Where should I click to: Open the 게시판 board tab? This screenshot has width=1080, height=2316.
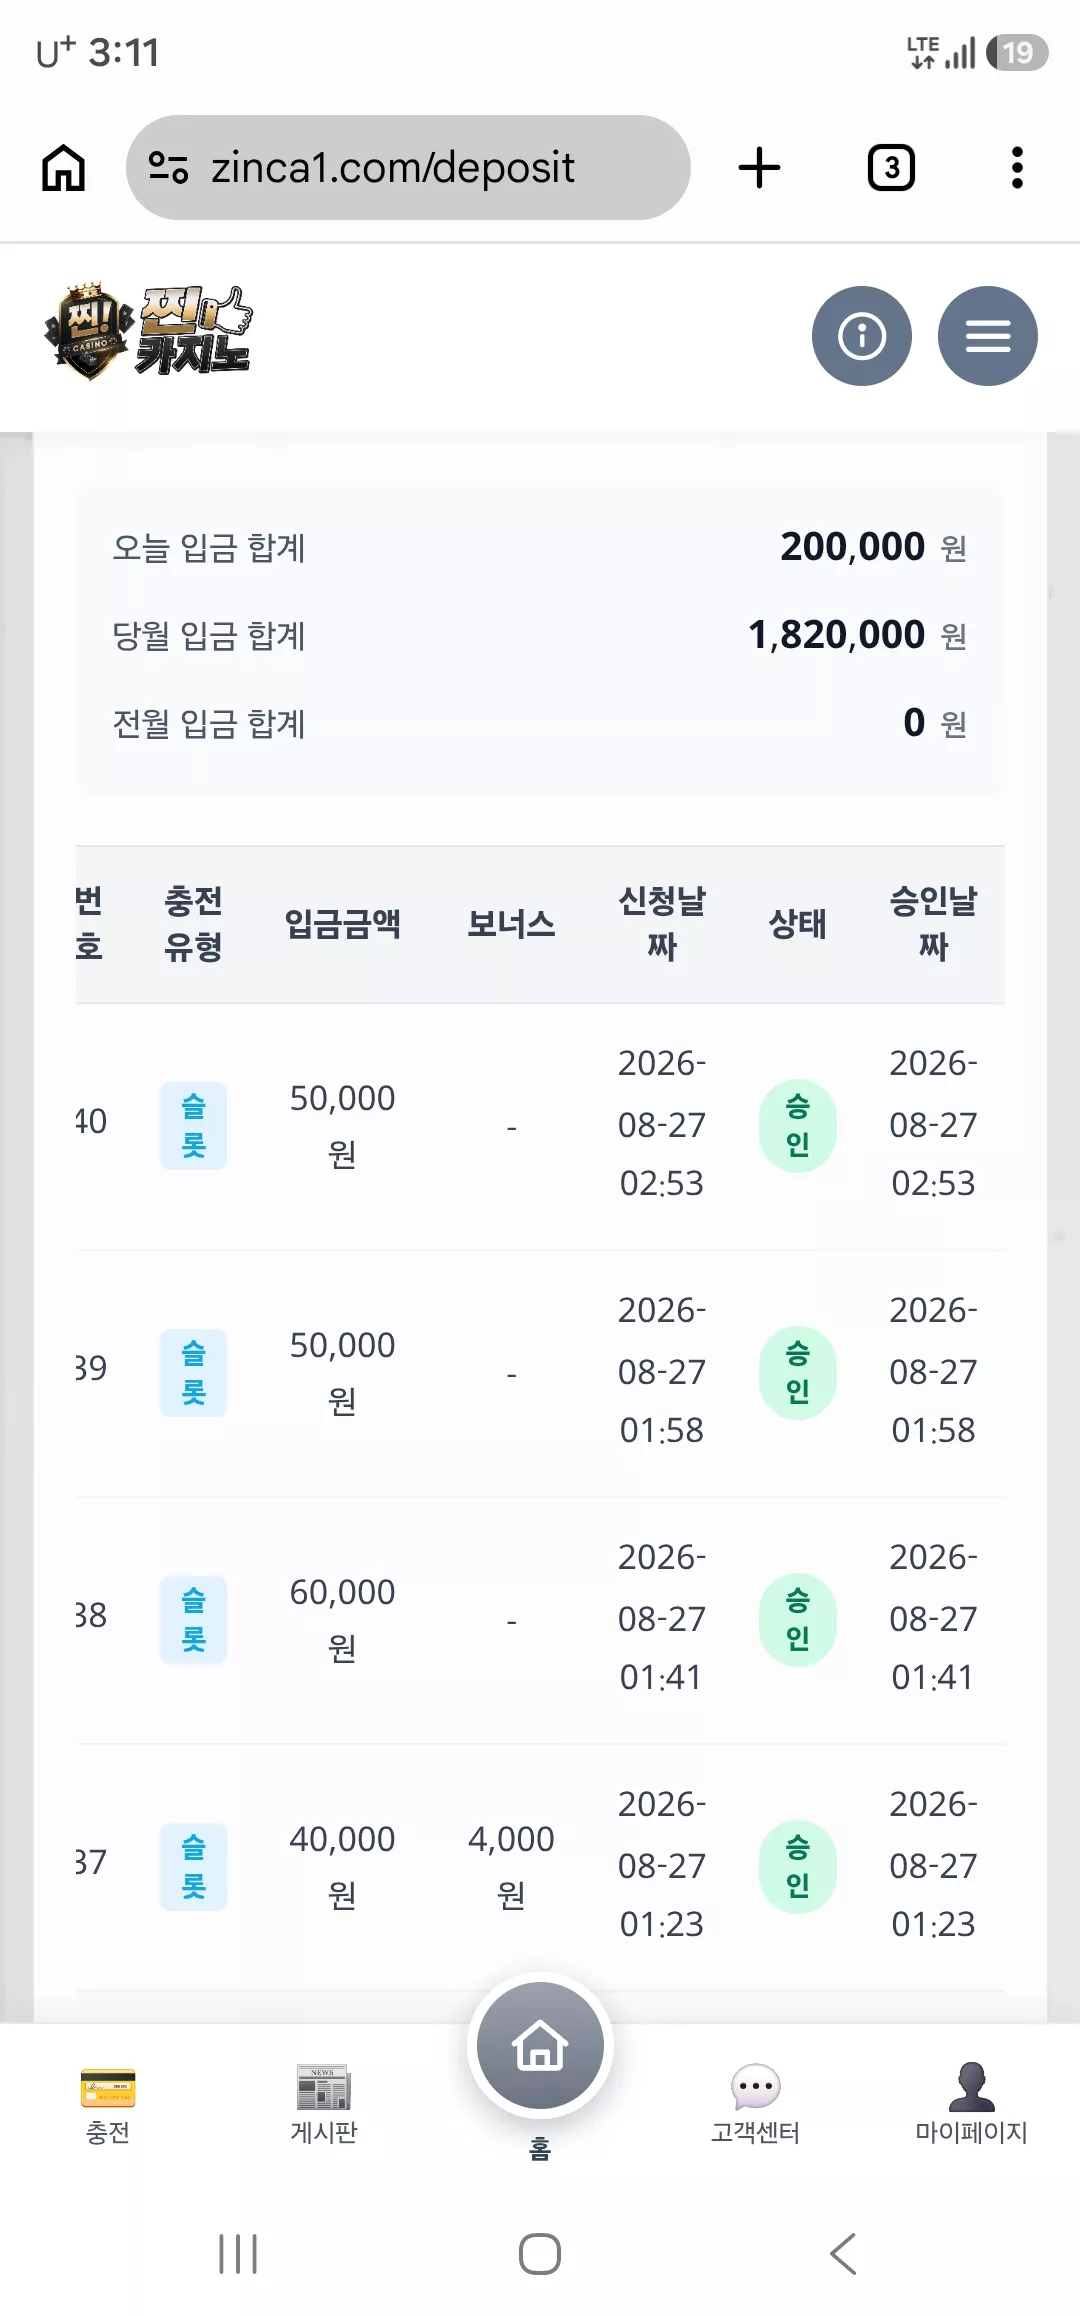click(324, 2104)
